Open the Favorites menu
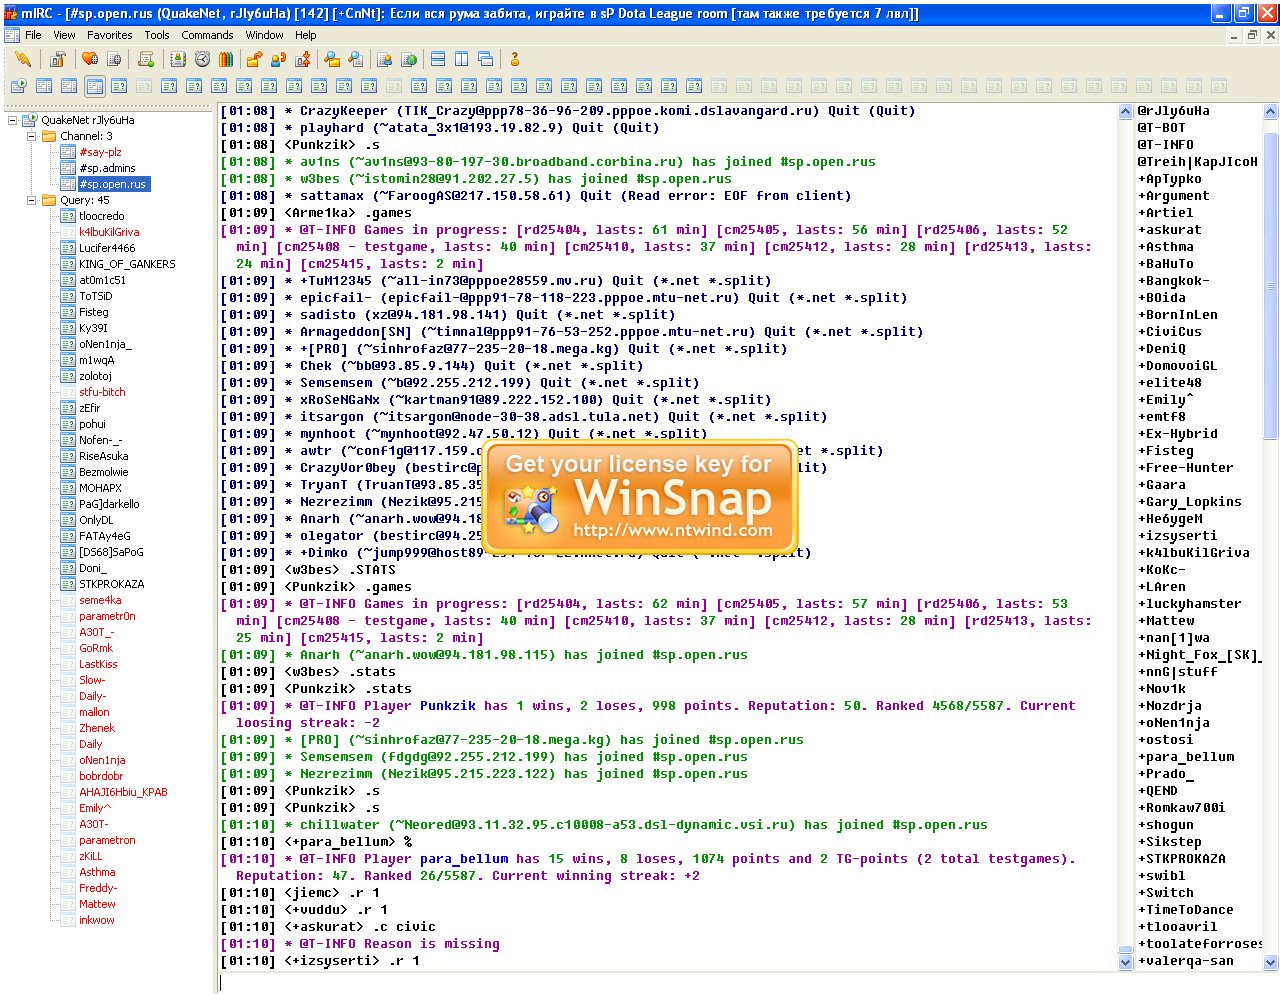1280x994 pixels. click(x=109, y=35)
